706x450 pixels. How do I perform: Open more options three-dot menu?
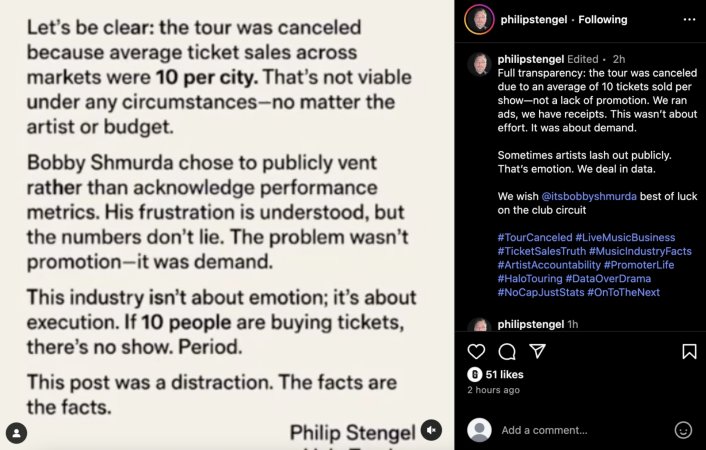click(689, 19)
